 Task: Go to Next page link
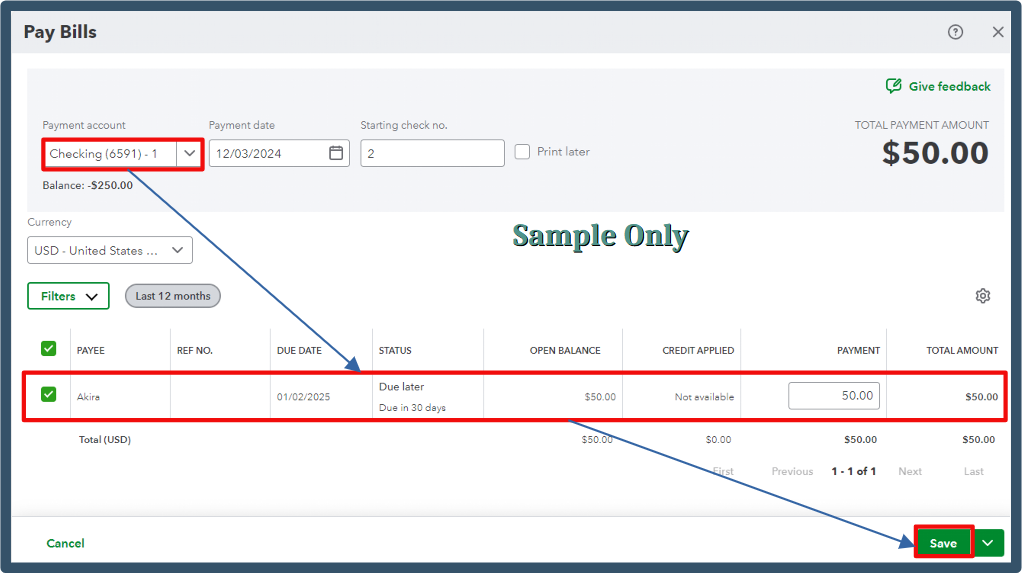pyautogui.click(x=910, y=471)
